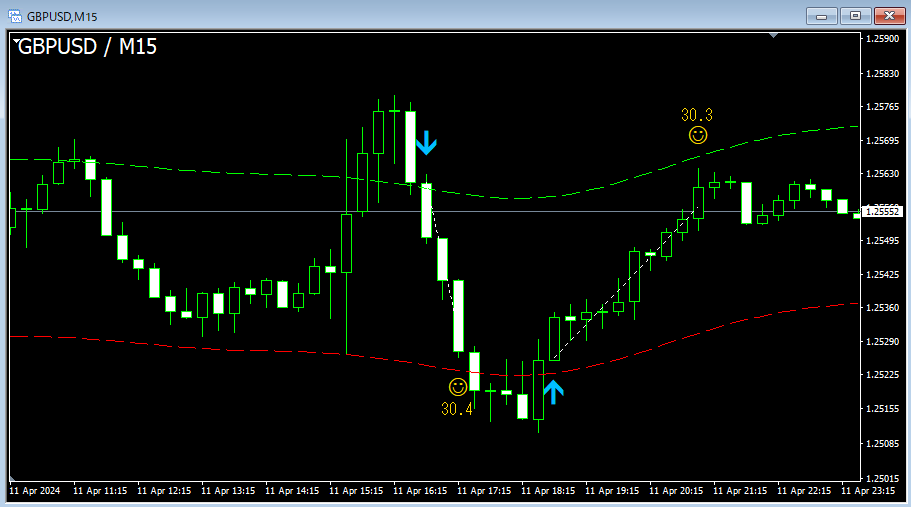Click the current price tag 1.25552

(x=882, y=211)
